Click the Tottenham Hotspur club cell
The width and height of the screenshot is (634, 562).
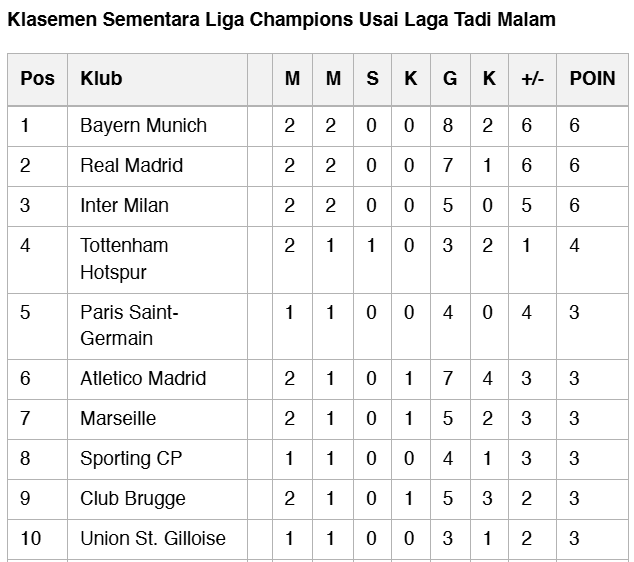click(x=124, y=258)
